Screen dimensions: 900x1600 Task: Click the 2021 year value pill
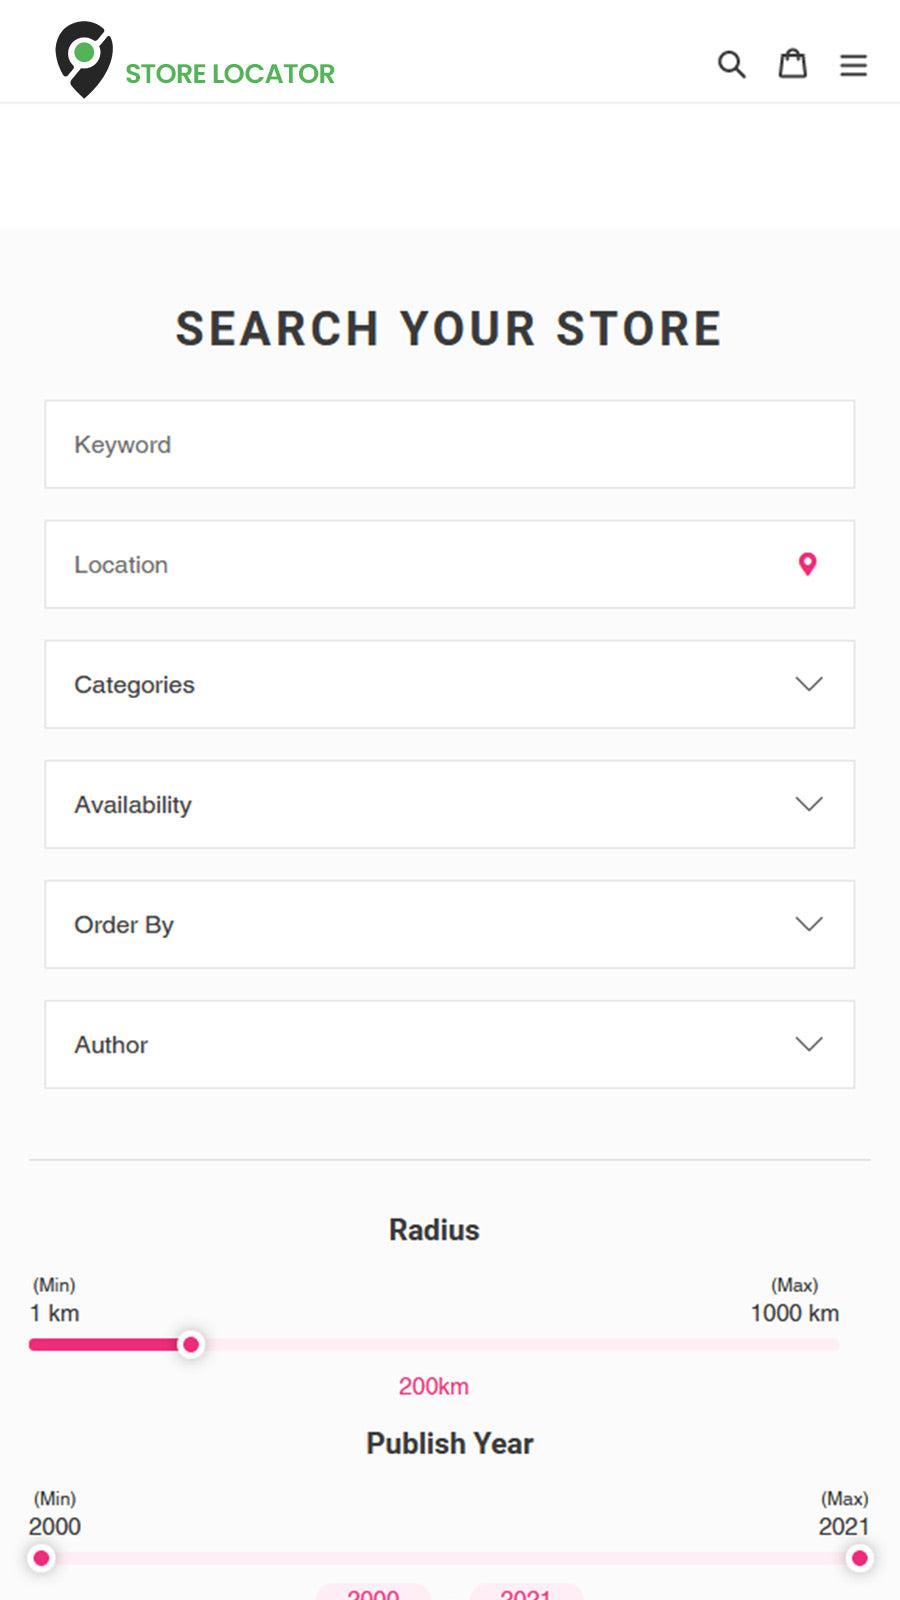(526, 1593)
